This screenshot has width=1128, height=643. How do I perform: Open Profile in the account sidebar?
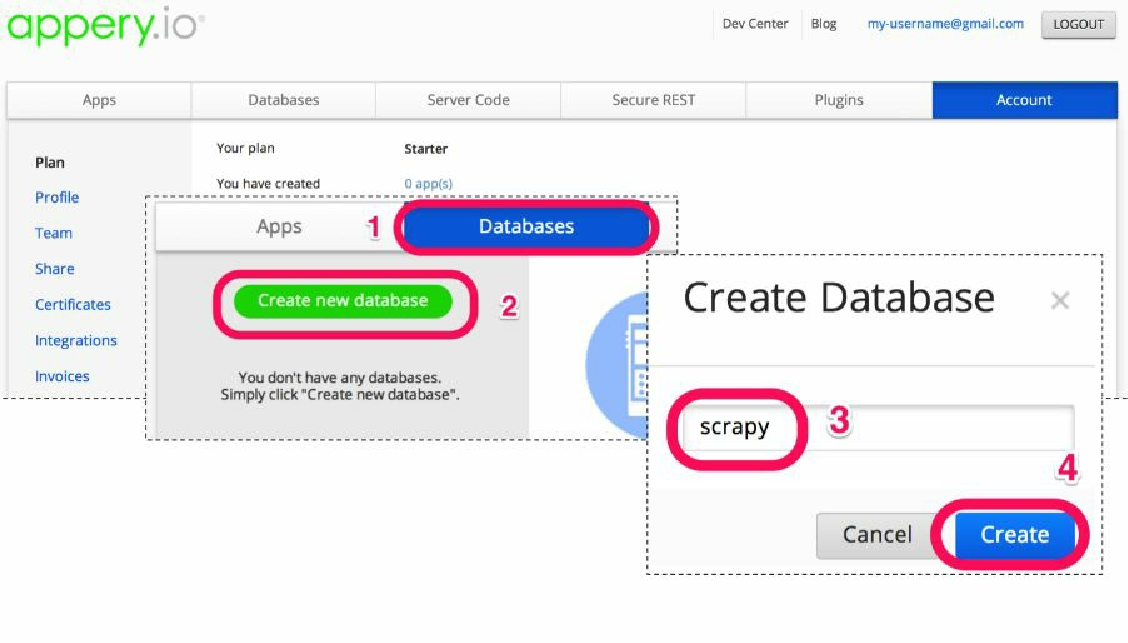point(57,197)
